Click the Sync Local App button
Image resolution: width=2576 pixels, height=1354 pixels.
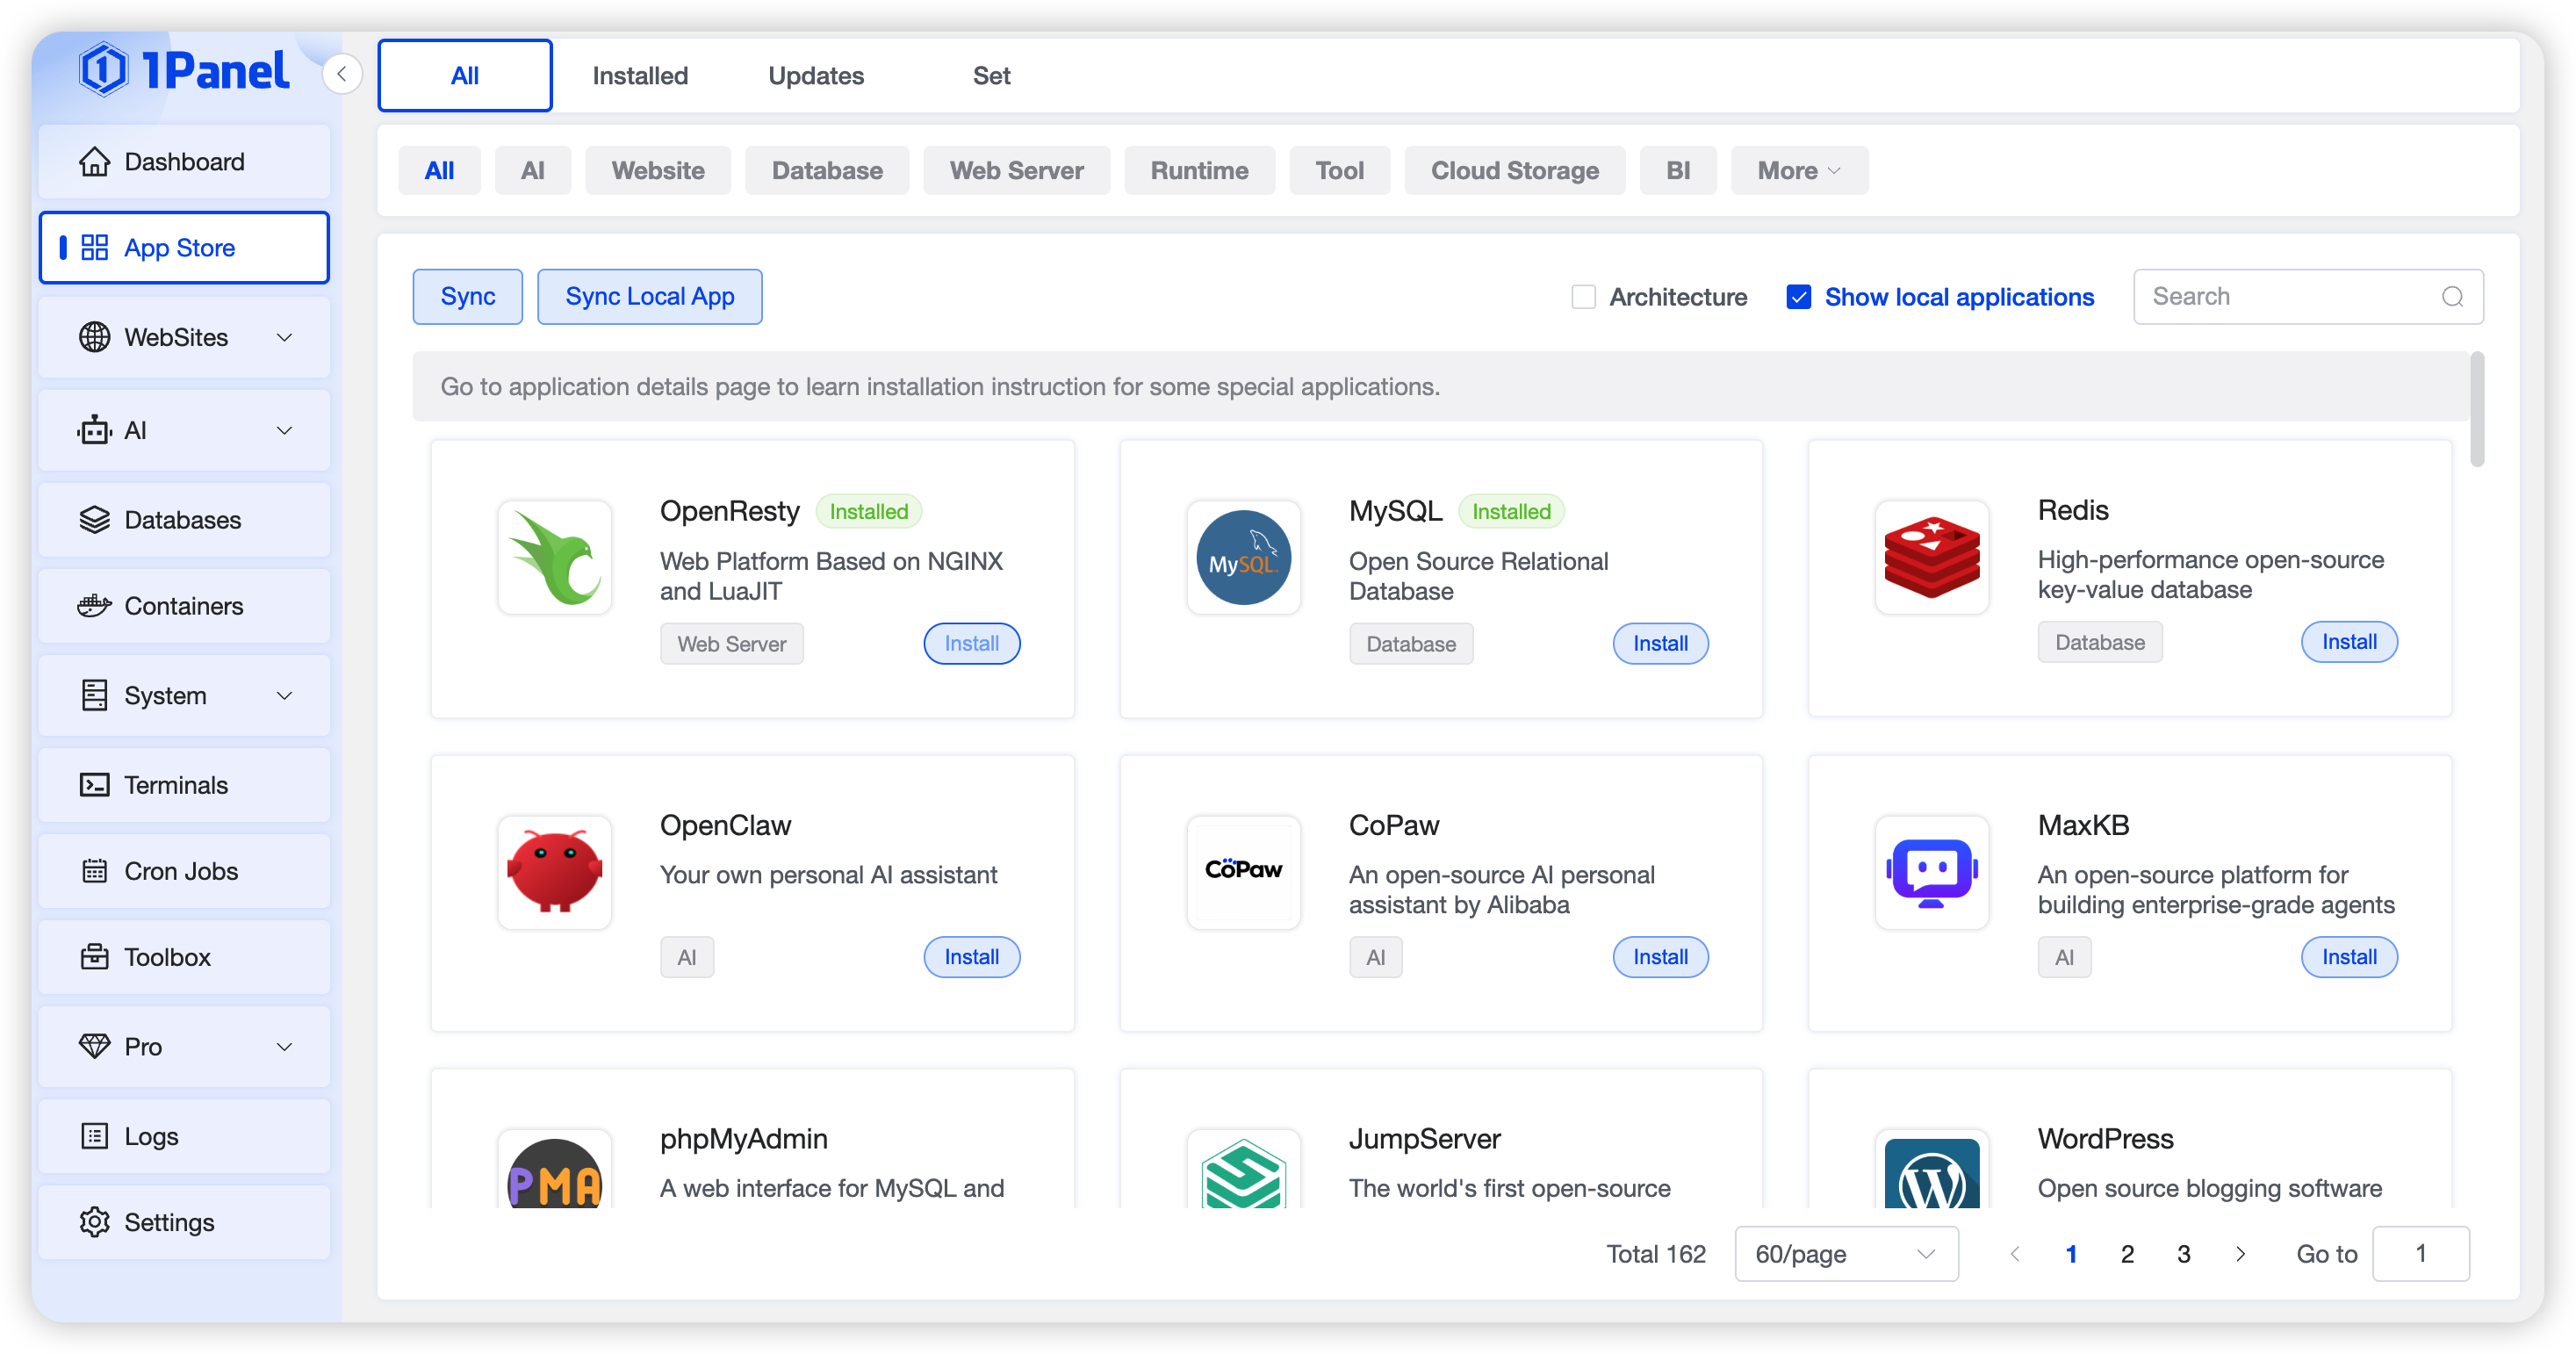pos(649,297)
